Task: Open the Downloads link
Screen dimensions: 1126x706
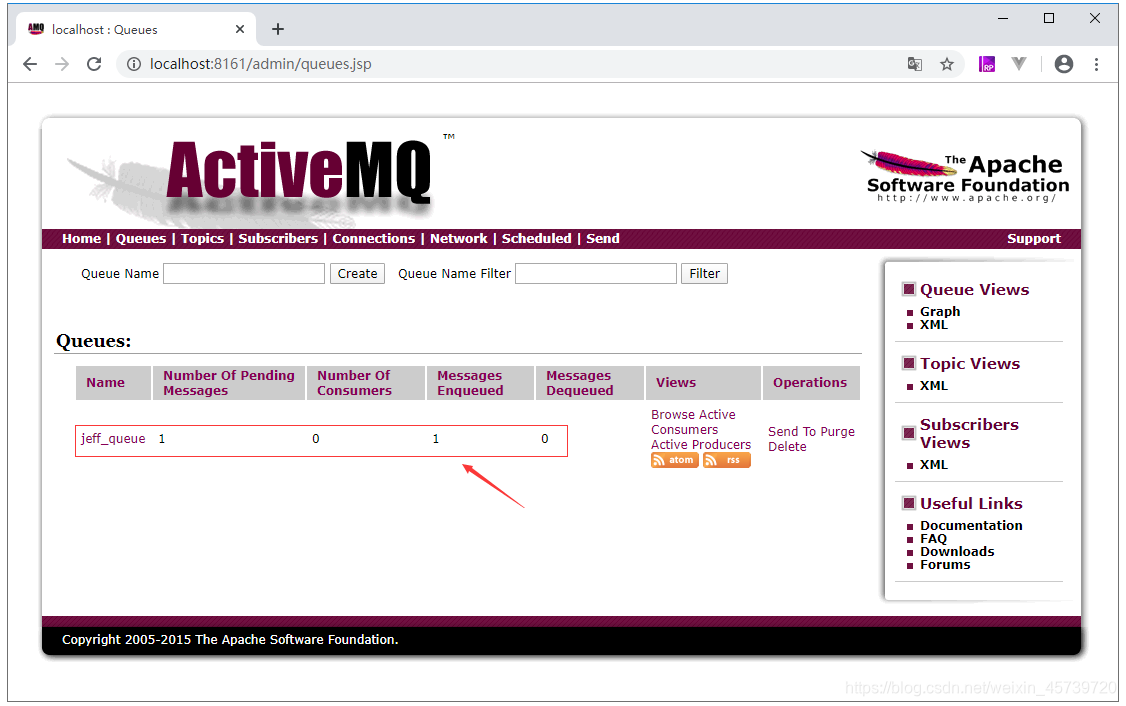Action: pyautogui.click(x=957, y=552)
